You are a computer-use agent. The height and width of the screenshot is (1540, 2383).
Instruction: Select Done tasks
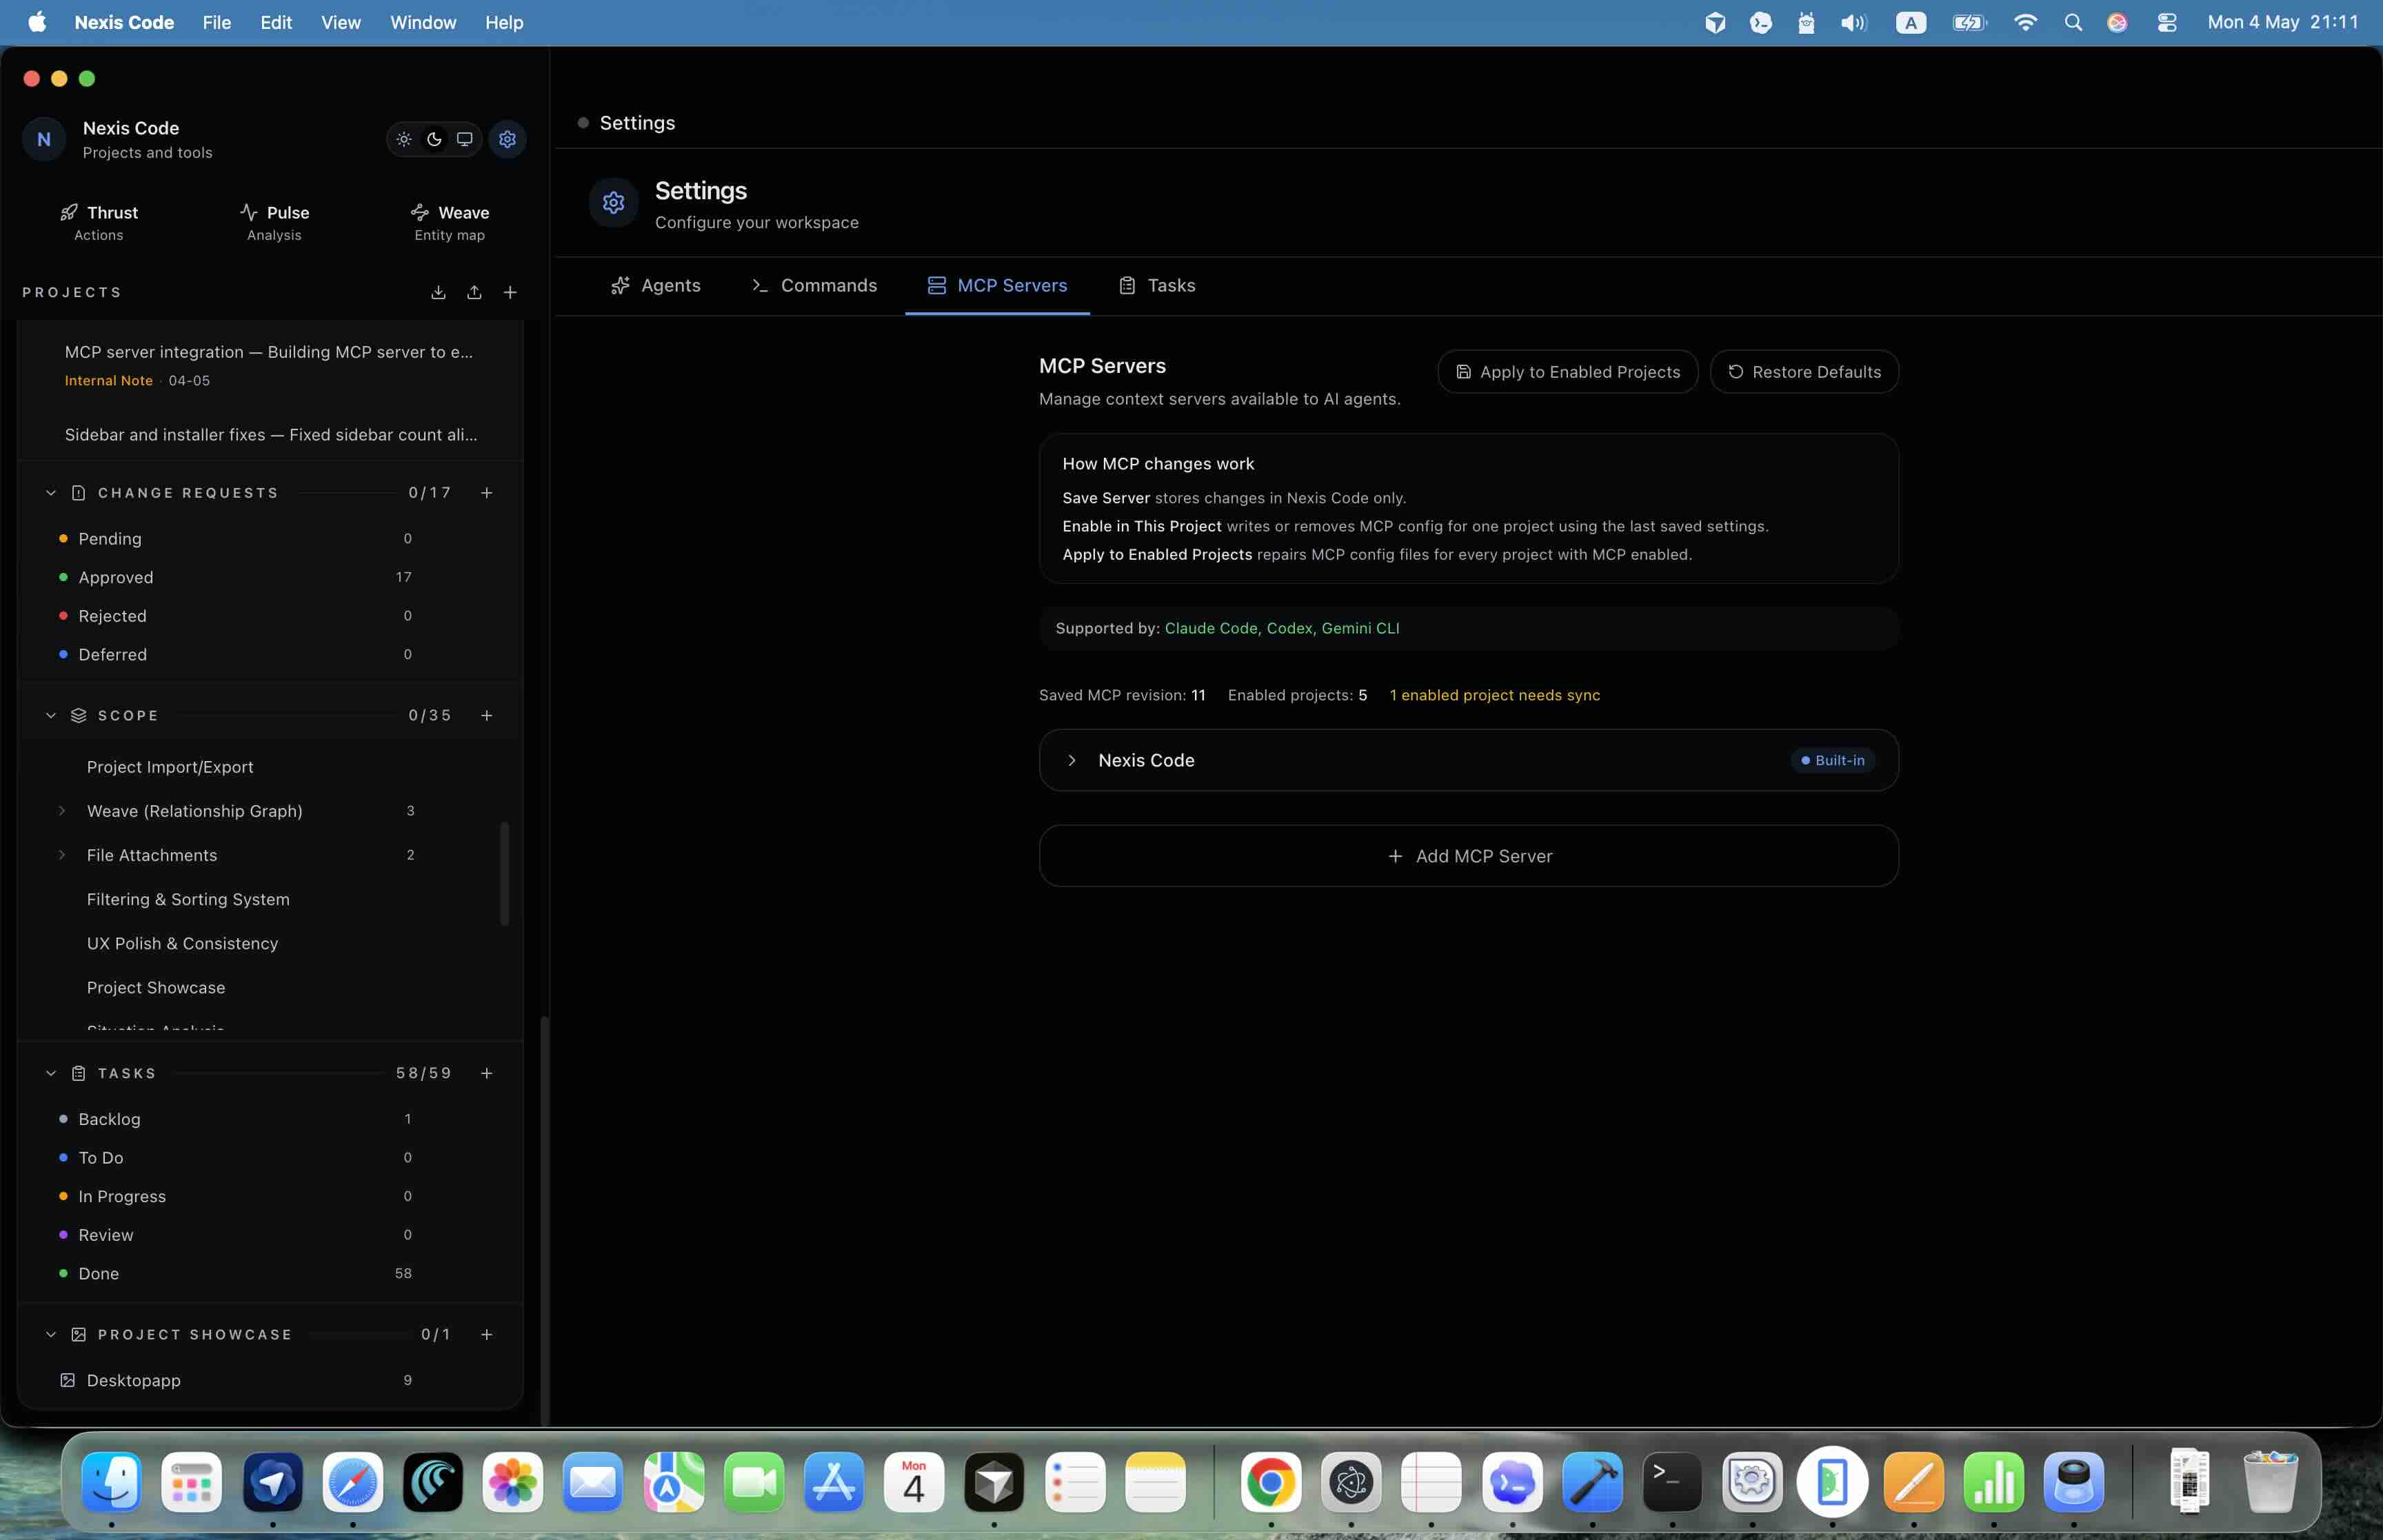coord(236,1274)
